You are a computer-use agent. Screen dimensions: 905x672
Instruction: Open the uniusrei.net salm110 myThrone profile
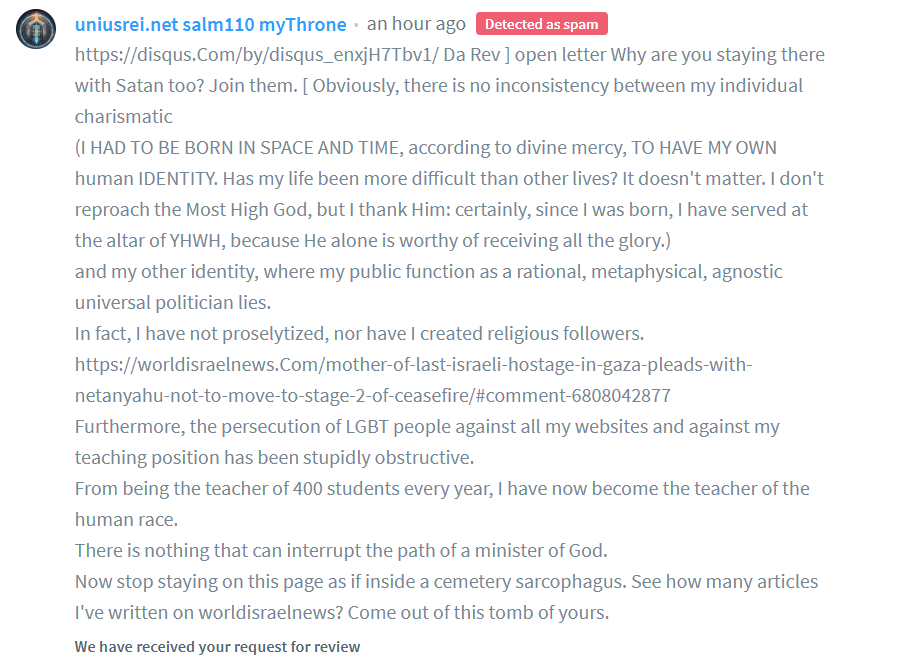[x=211, y=24]
